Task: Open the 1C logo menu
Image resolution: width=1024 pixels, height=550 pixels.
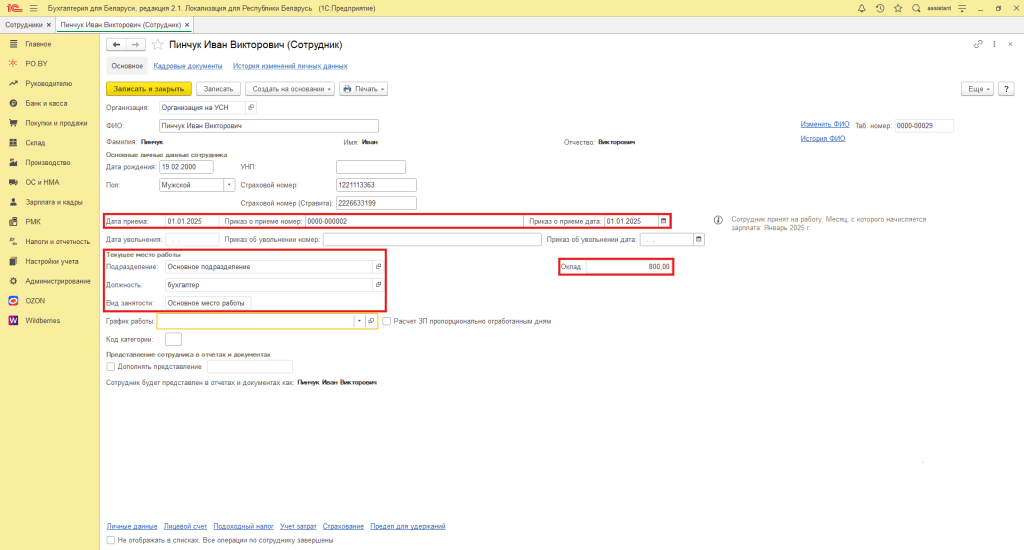Action: [14, 8]
